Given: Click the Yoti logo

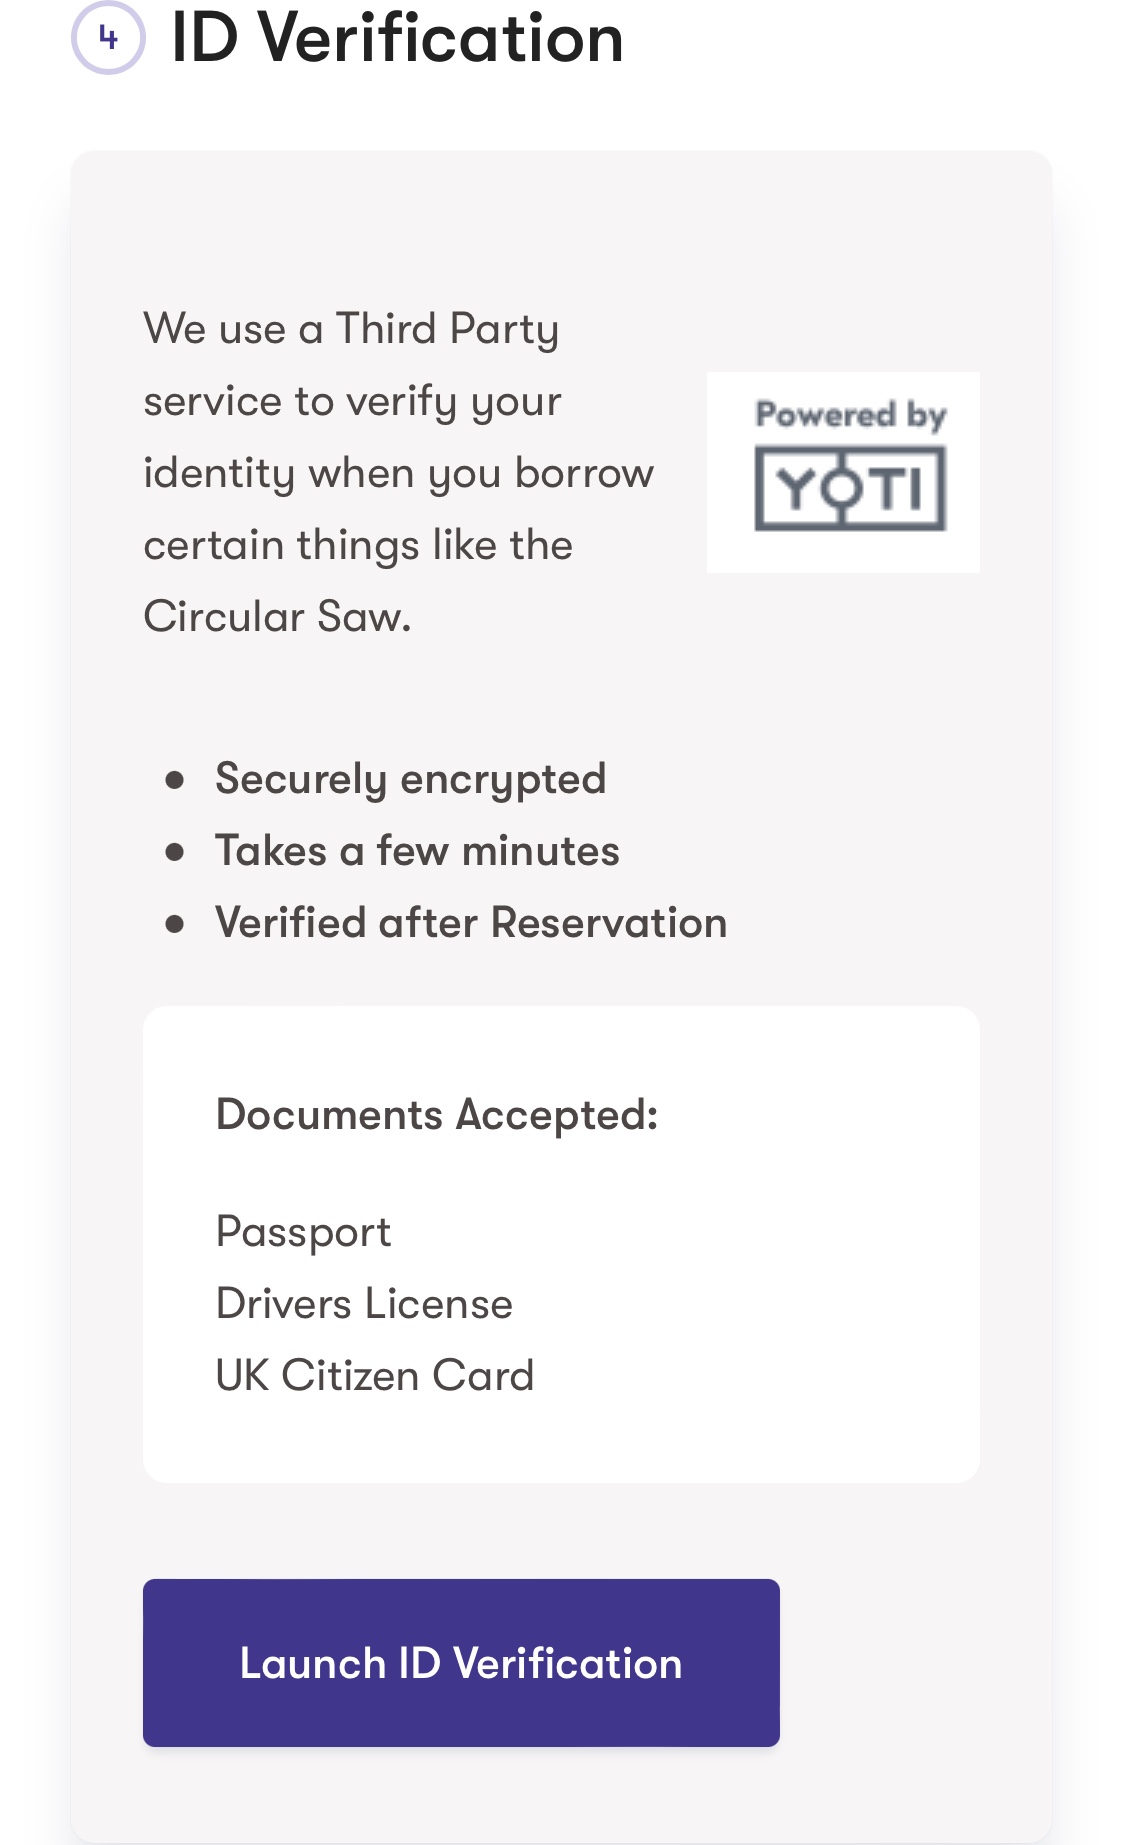Looking at the screenshot, I should pyautogui.click(x=850, y=489).
